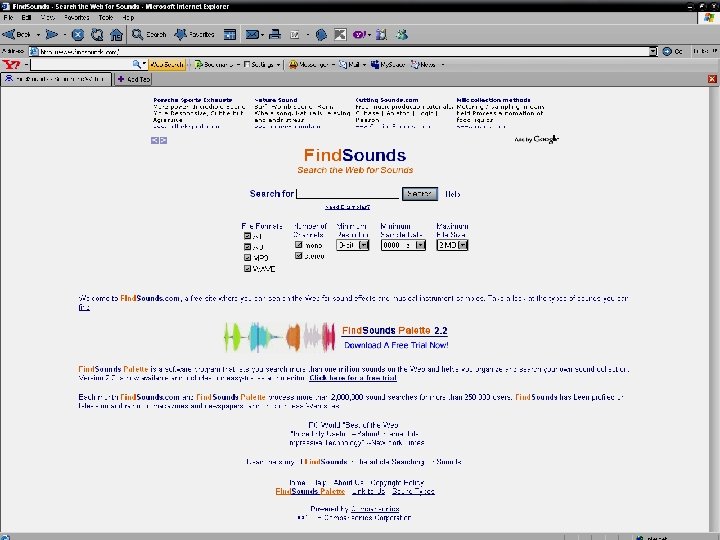Open the View menu
720x540 pixels.
(47, 17)
